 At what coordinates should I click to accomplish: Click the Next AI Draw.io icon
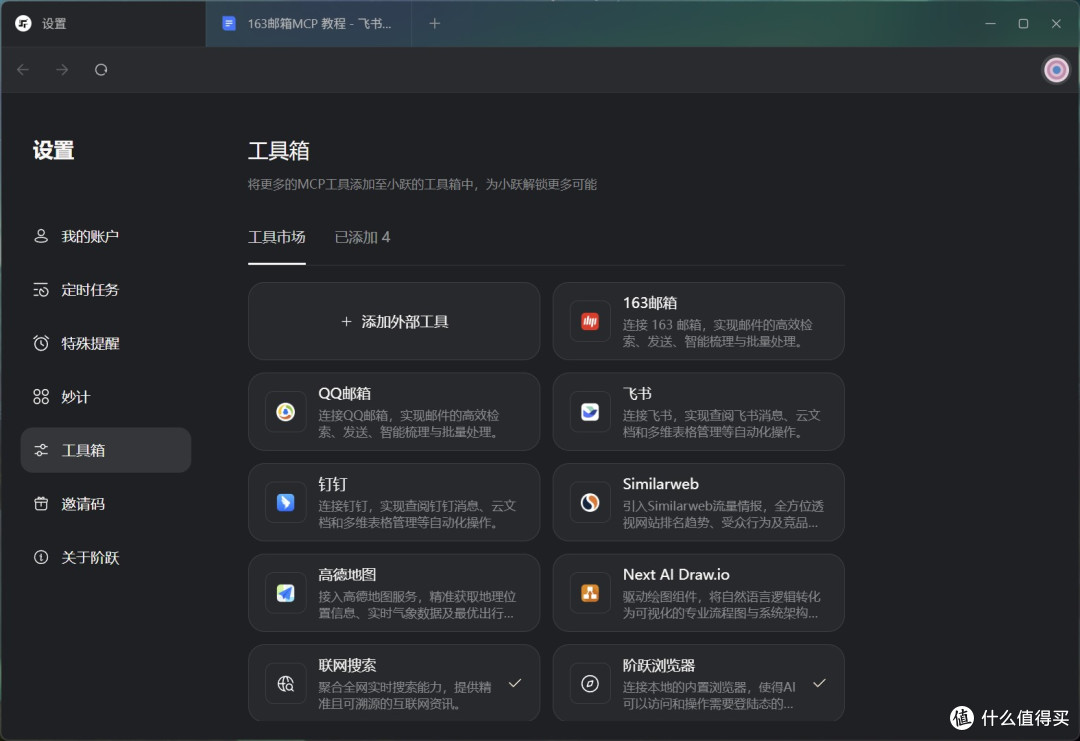click(590, 593)
